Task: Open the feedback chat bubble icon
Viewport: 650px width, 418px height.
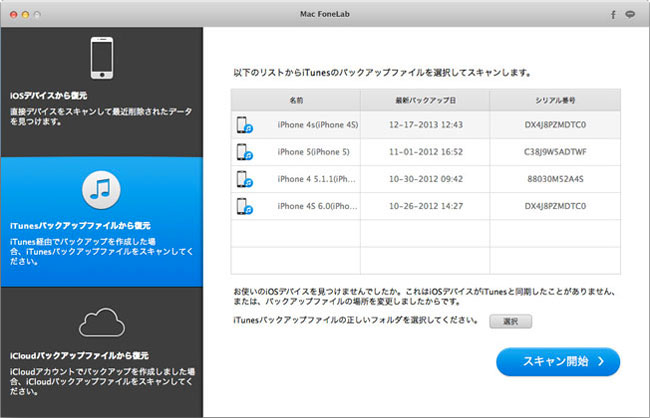Action: 631,14
